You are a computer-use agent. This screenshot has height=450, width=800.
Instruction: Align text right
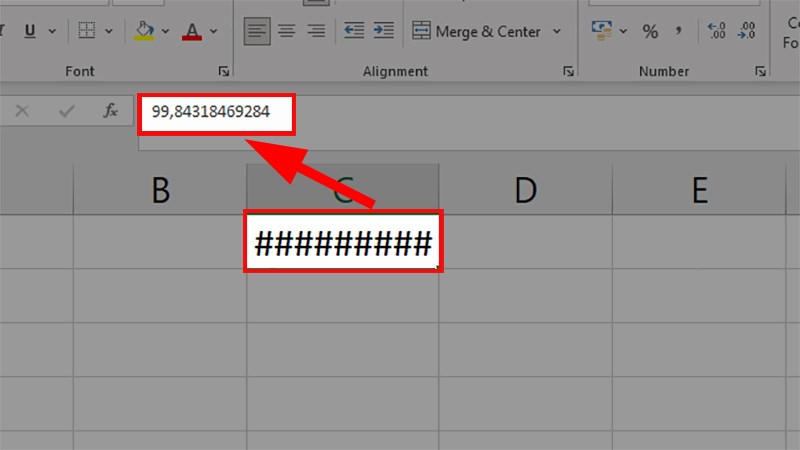pos(316,31)
